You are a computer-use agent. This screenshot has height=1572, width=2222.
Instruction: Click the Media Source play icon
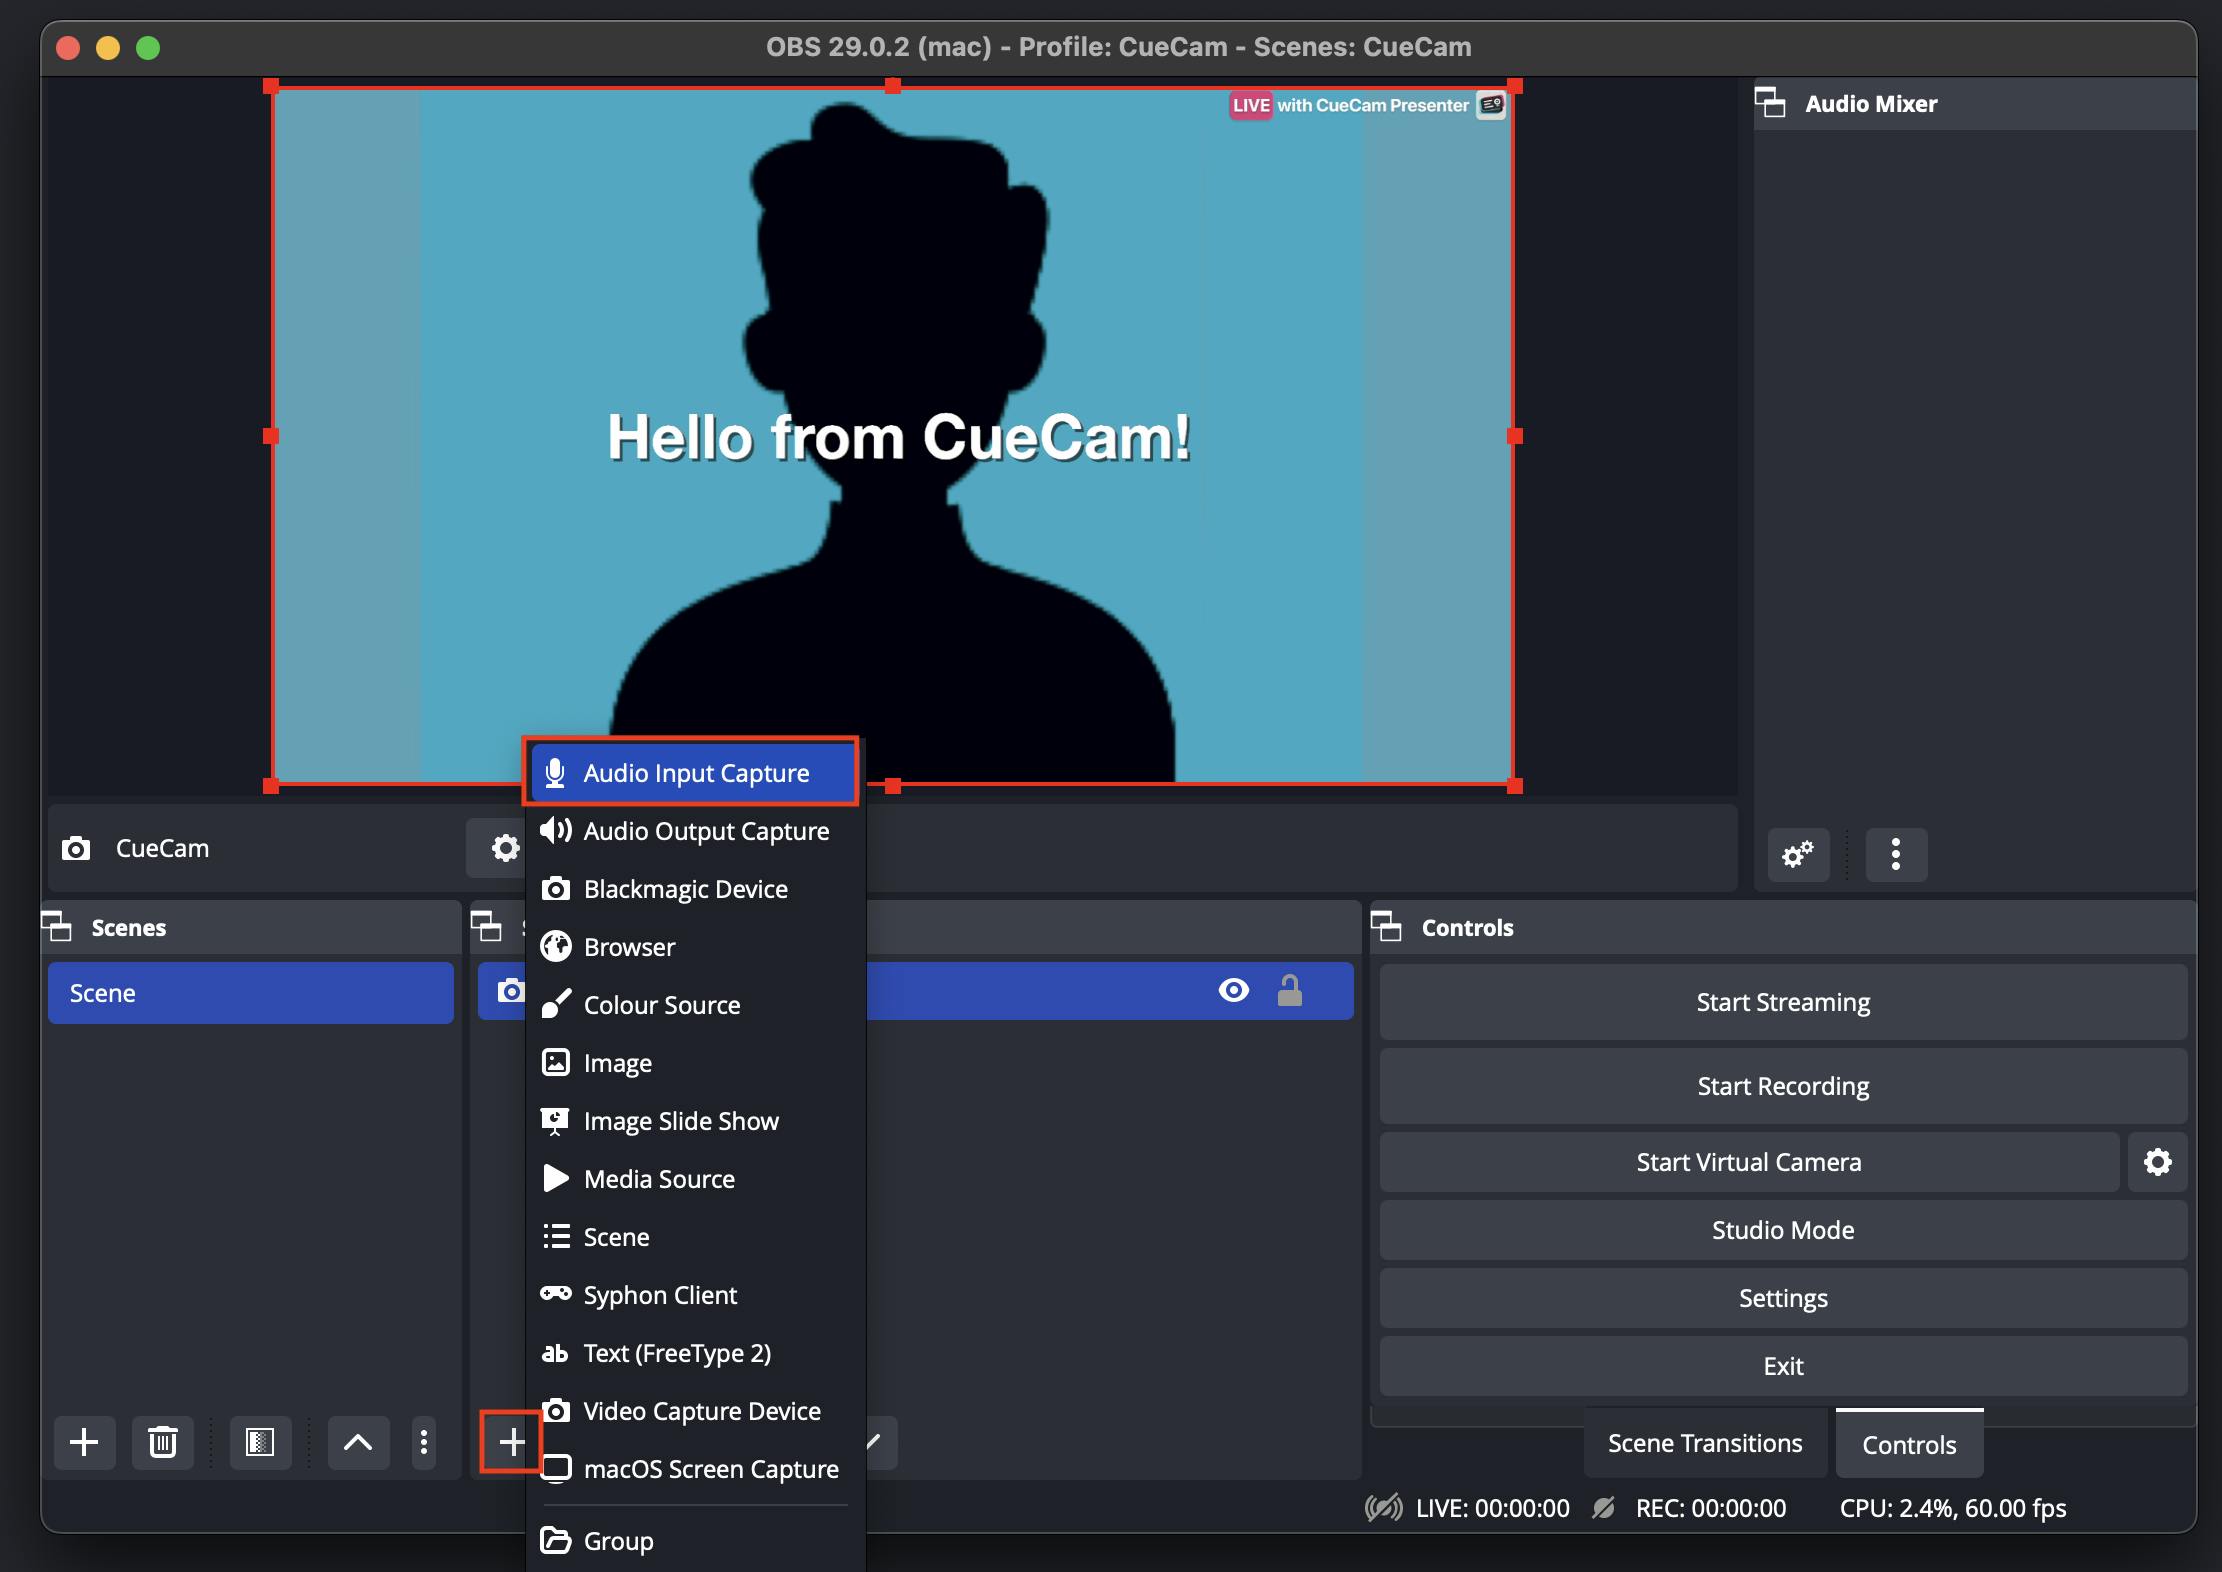click(x=555, y=1178)
